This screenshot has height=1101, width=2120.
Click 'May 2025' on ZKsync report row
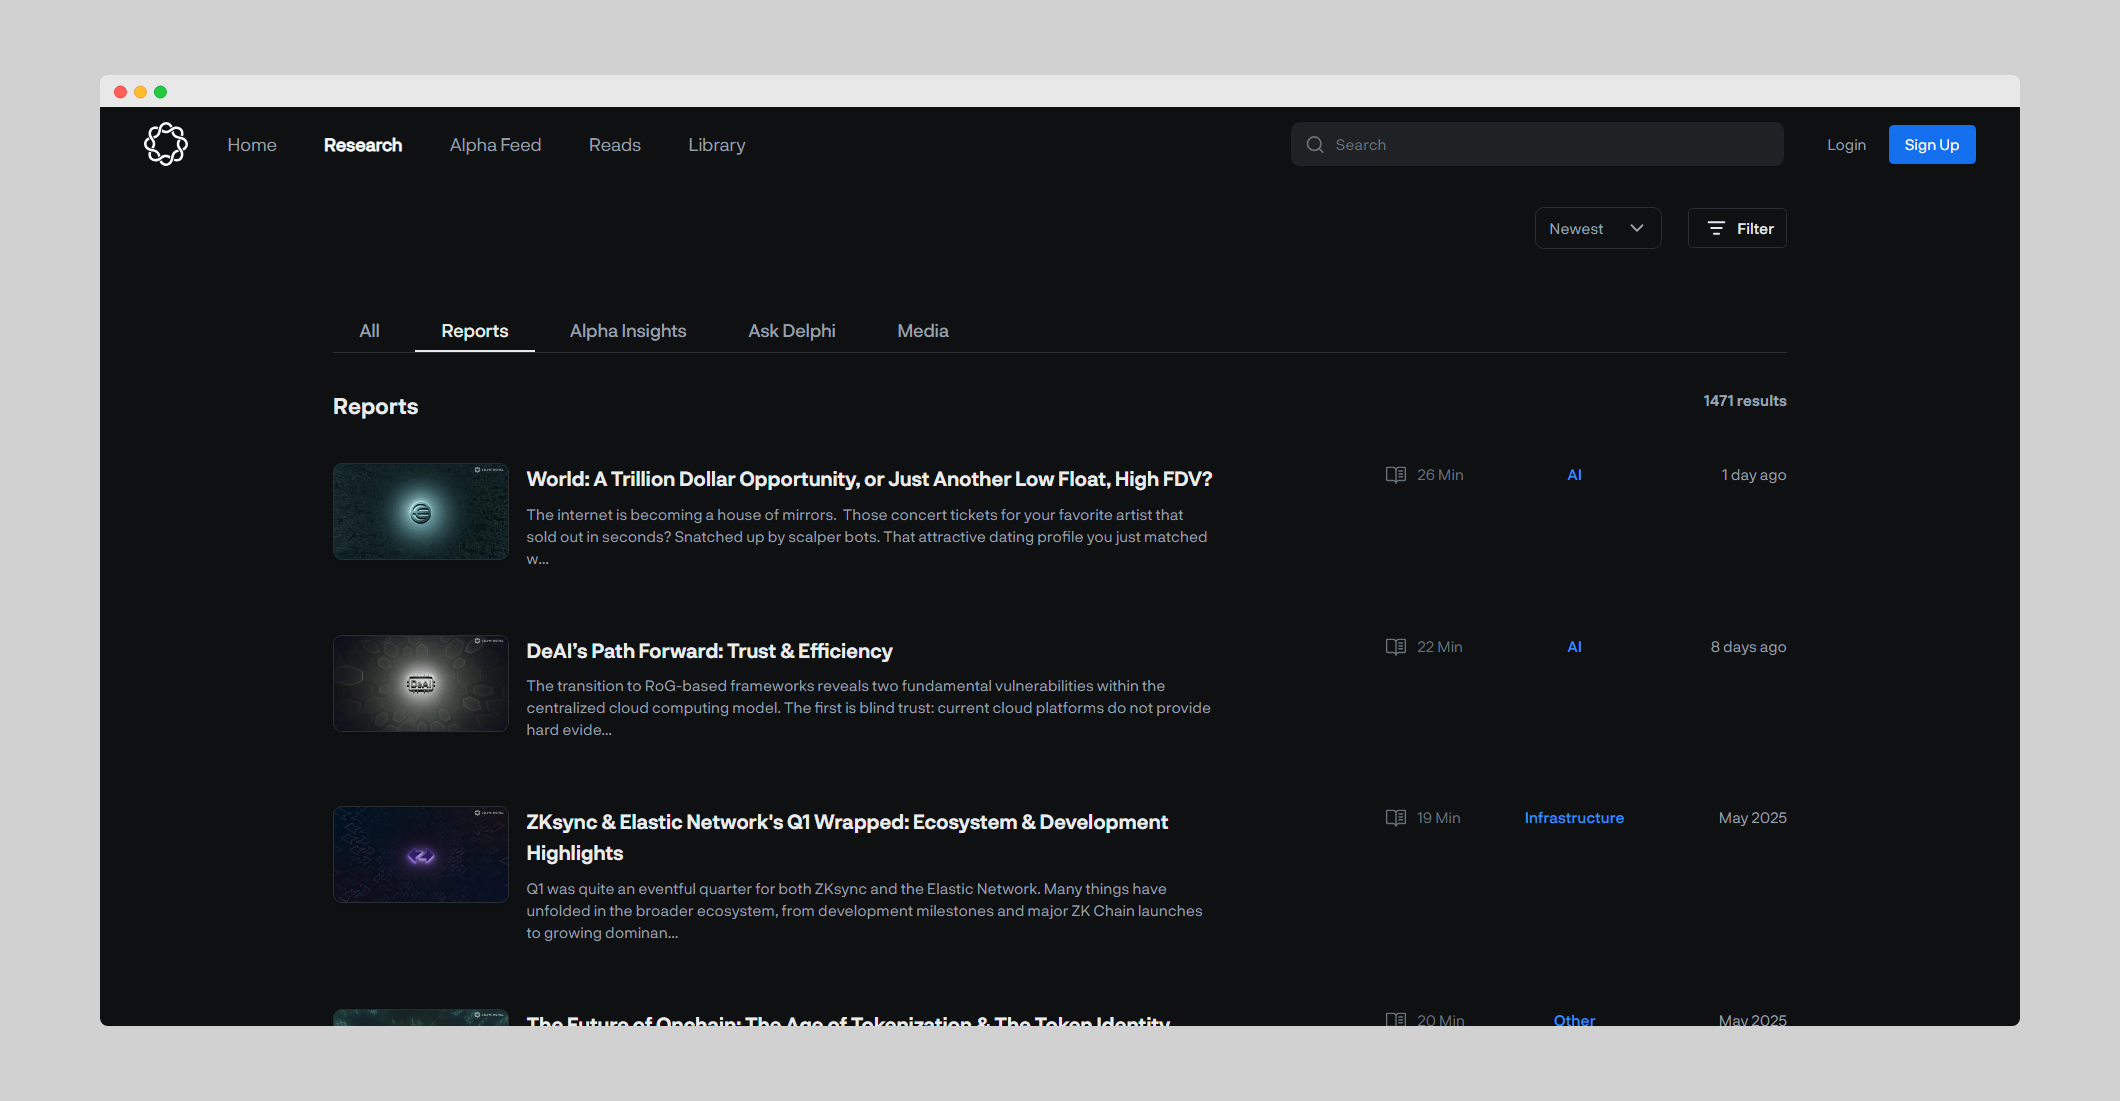click(x=1753, y=818)
